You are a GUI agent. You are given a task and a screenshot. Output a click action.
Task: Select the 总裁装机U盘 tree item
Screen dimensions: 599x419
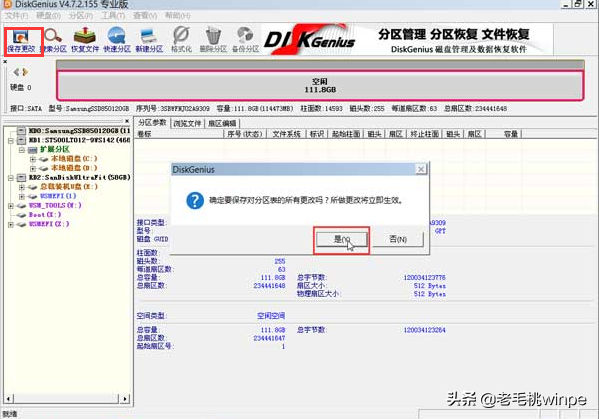pos(69,187)
